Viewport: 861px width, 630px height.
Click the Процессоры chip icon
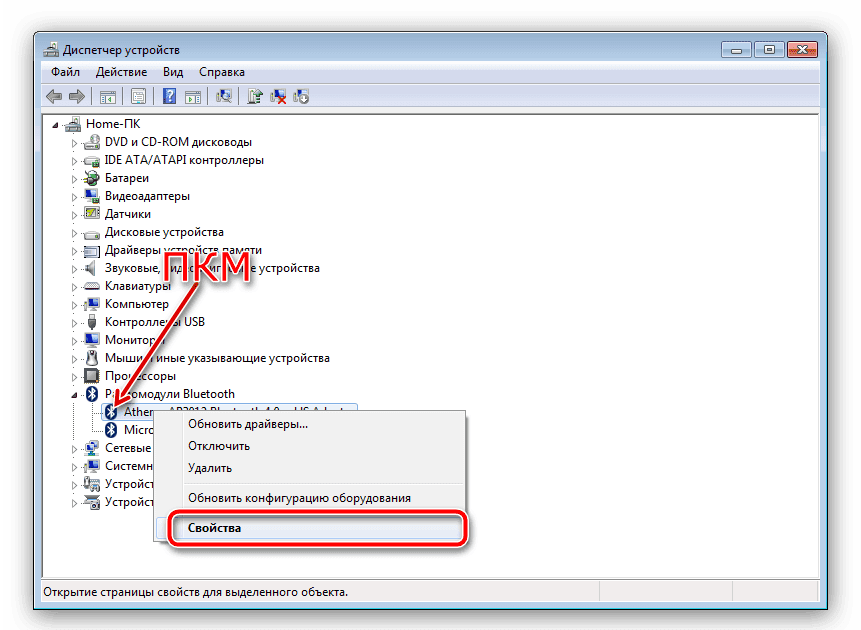(x=92, y=376)
